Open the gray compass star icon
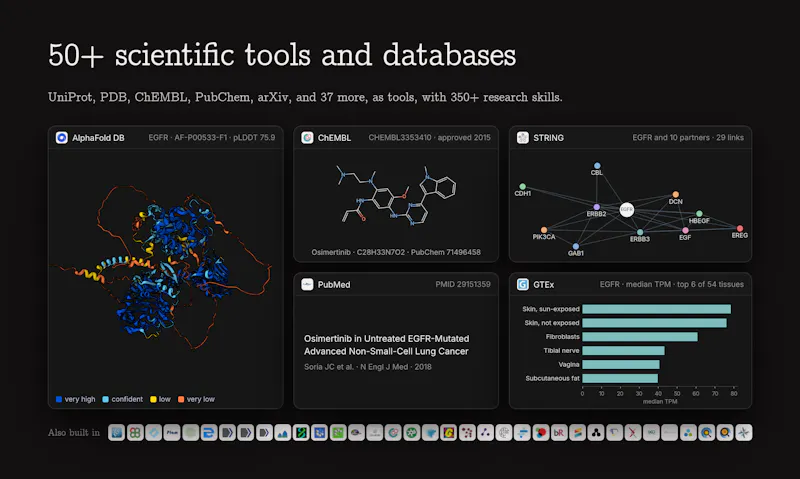This screenshot has height=479, width=800. coord(743,433)
